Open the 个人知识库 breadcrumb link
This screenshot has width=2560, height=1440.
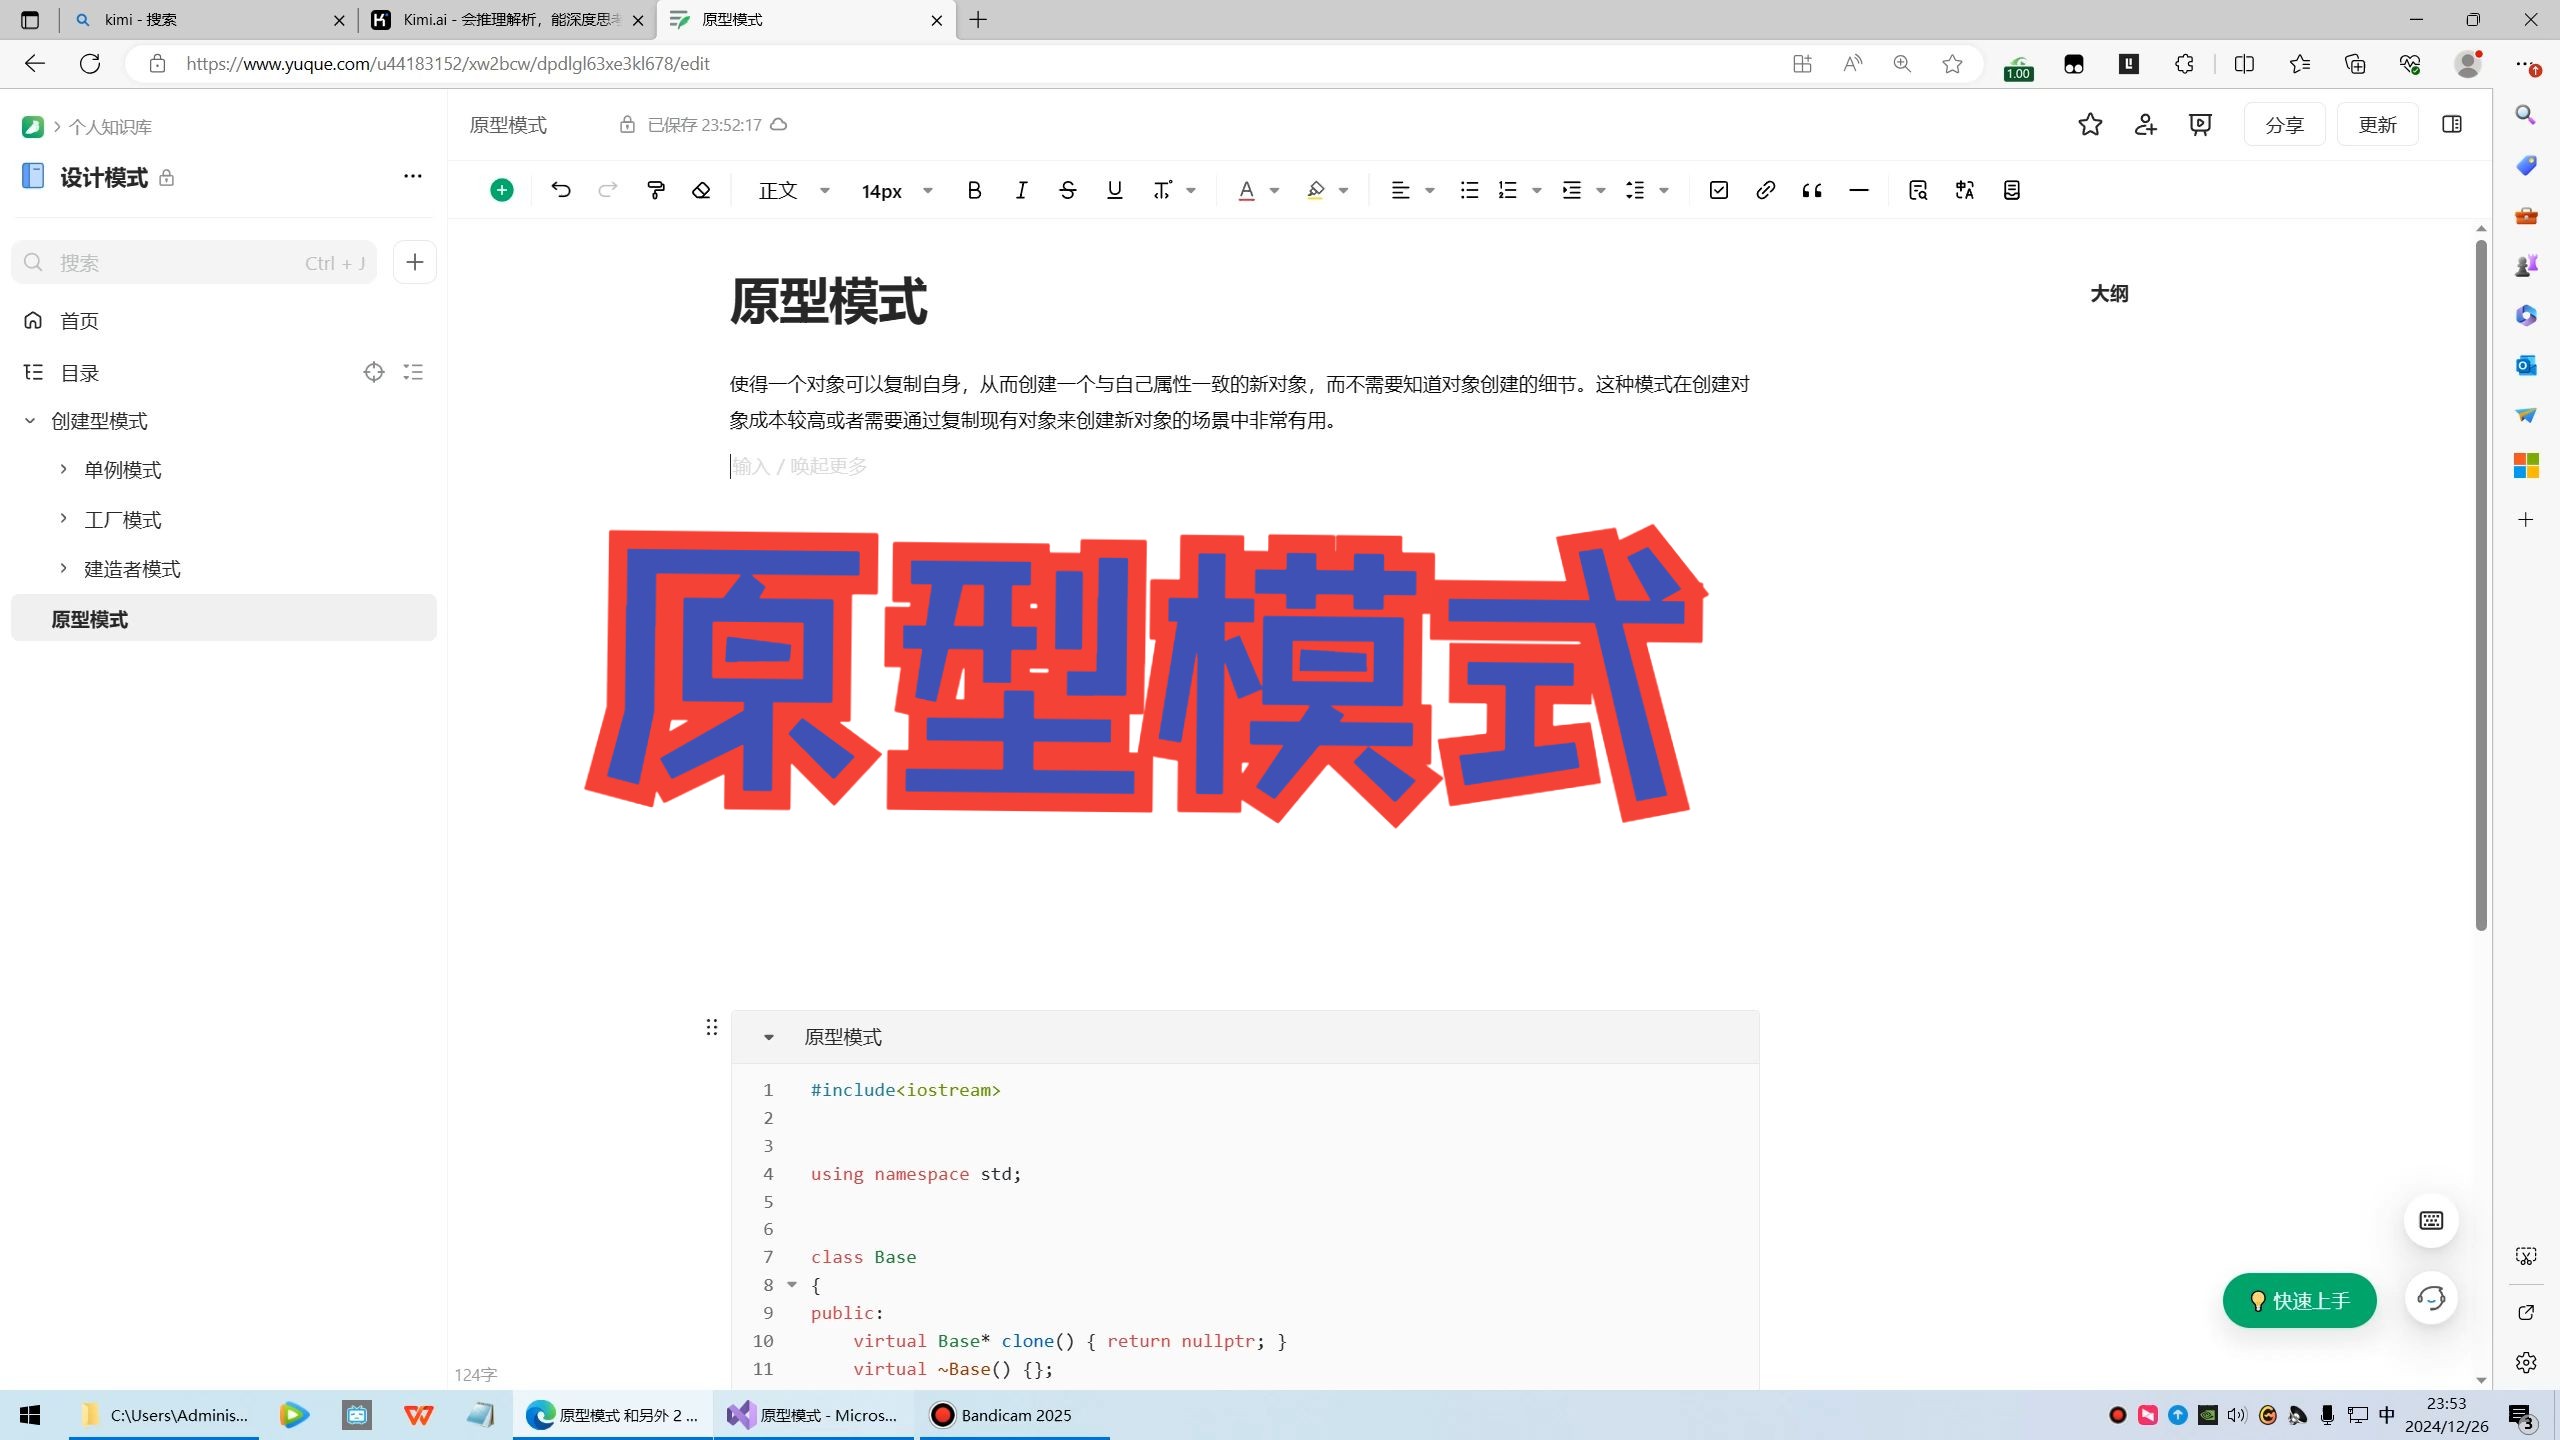click(x=110, y=127)
